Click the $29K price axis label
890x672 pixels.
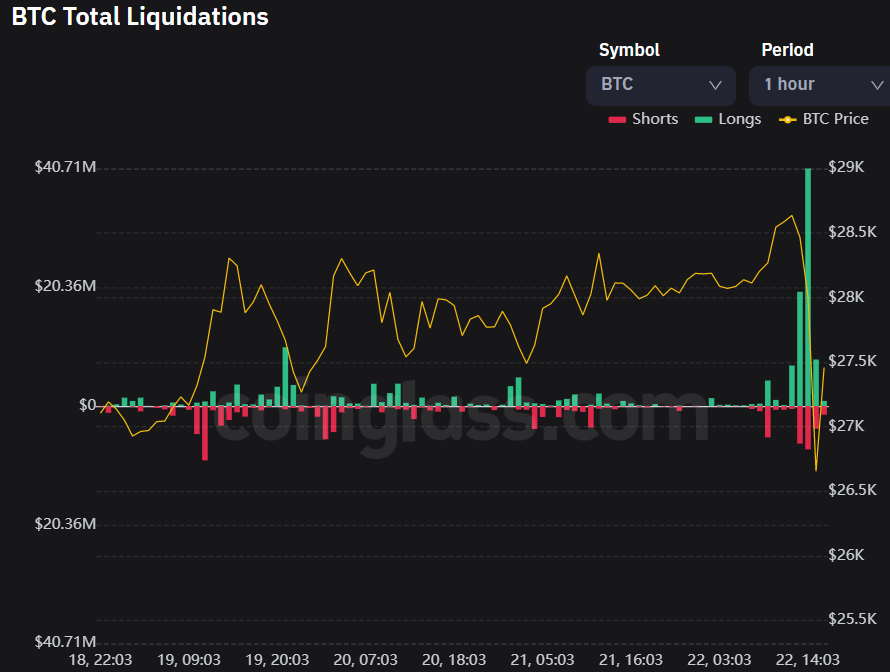coord(846,167)
